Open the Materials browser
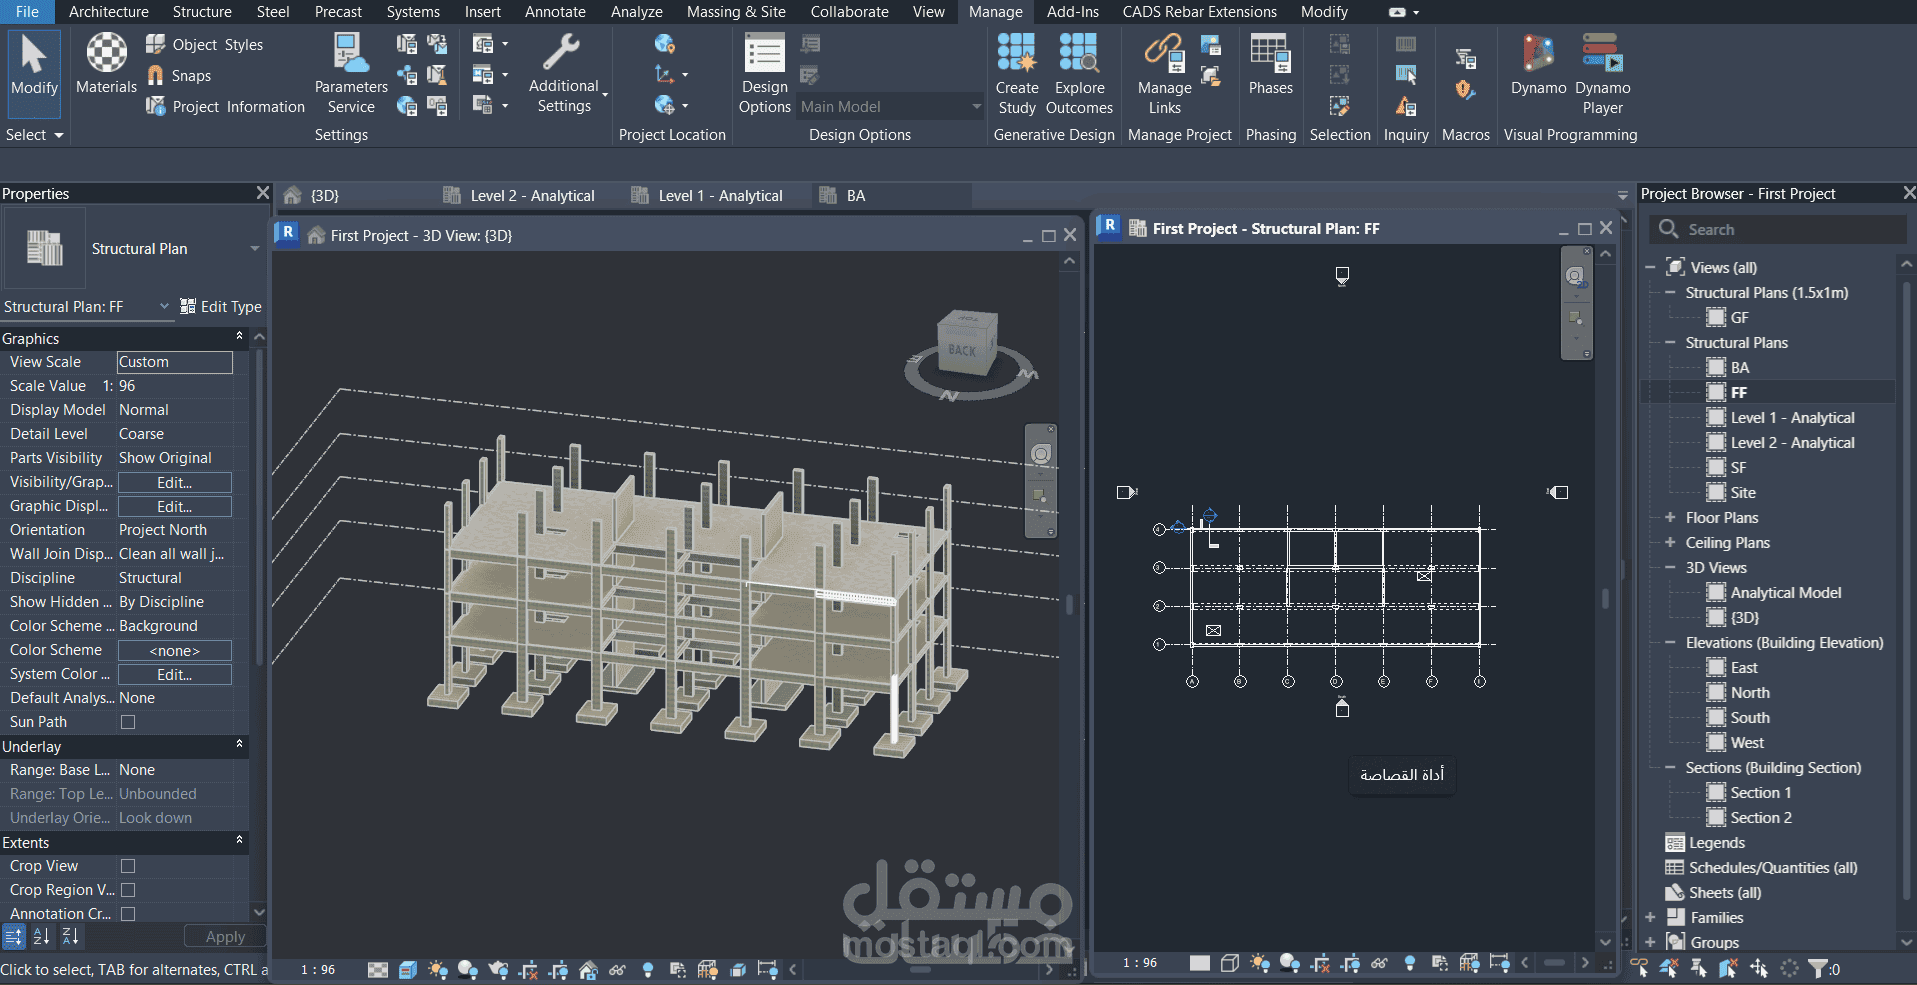The image size is (1917, 985). [x=106, y=65]
